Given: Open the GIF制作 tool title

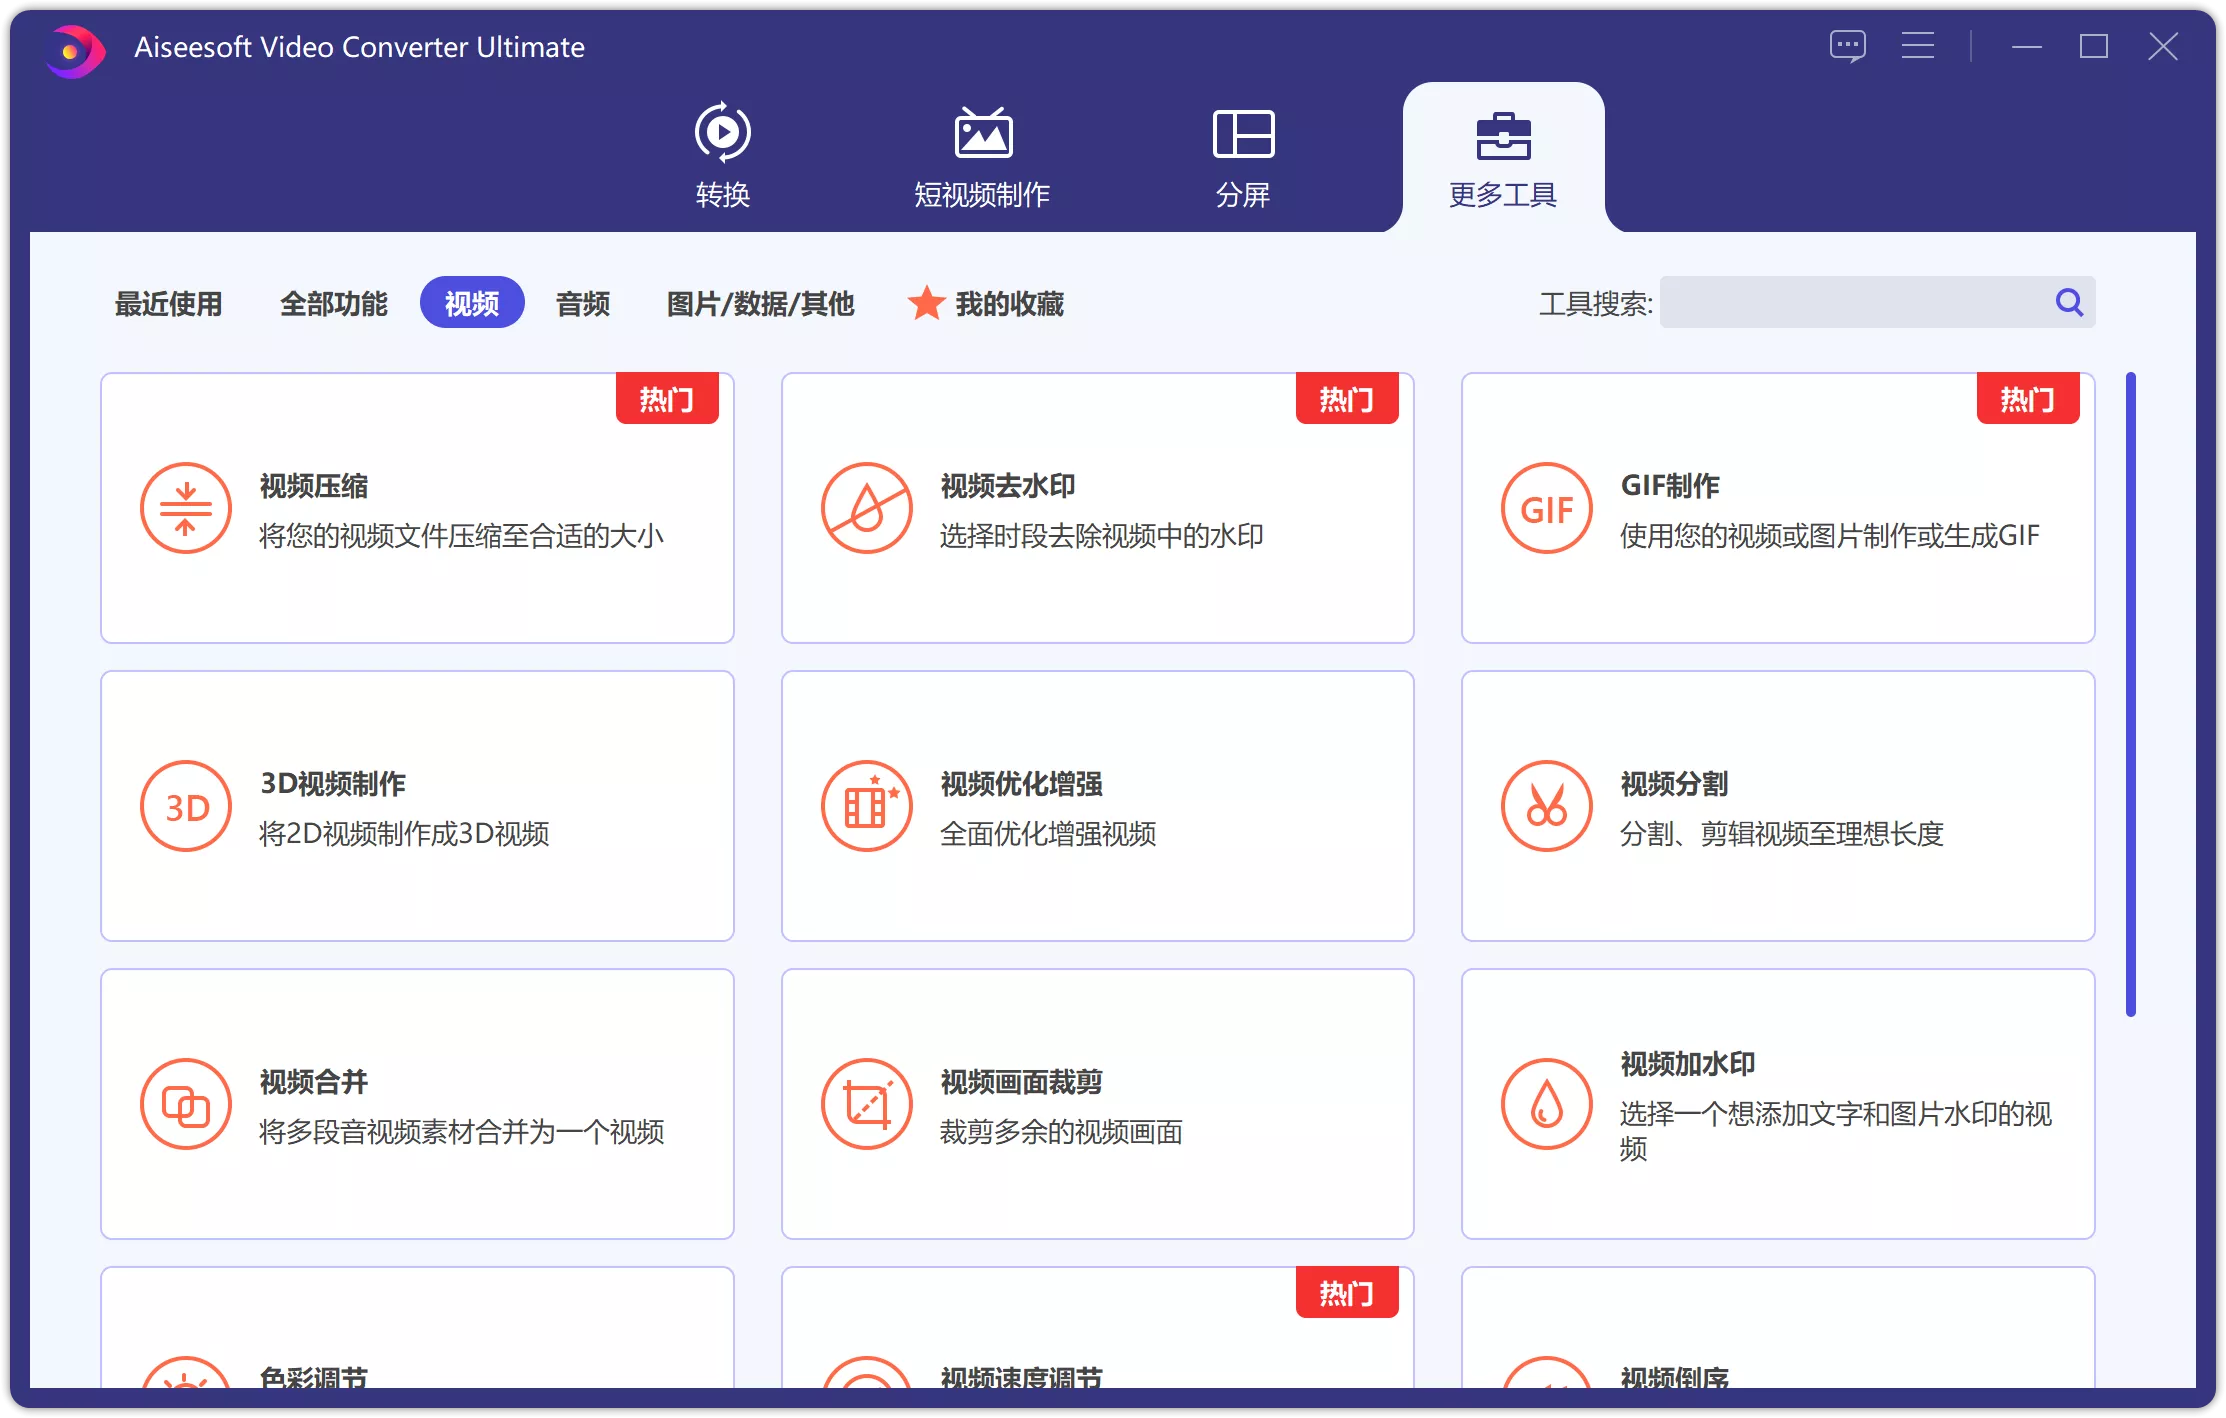Looking at the screenshot, I should (1670, 486).
